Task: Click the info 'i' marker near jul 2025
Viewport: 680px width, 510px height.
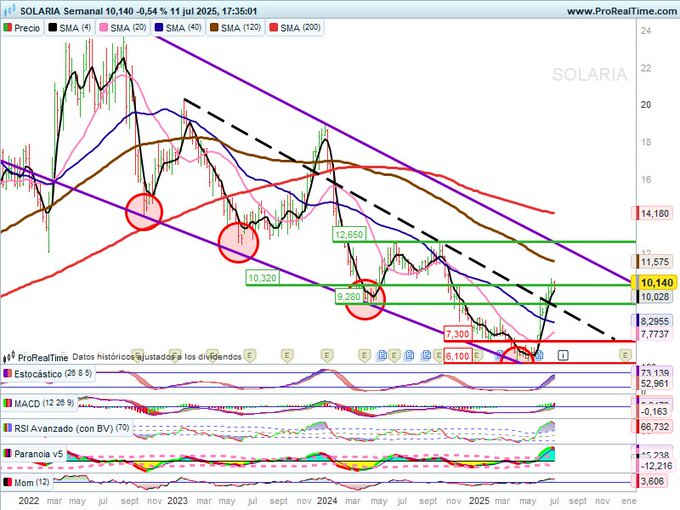Action: 563,356
